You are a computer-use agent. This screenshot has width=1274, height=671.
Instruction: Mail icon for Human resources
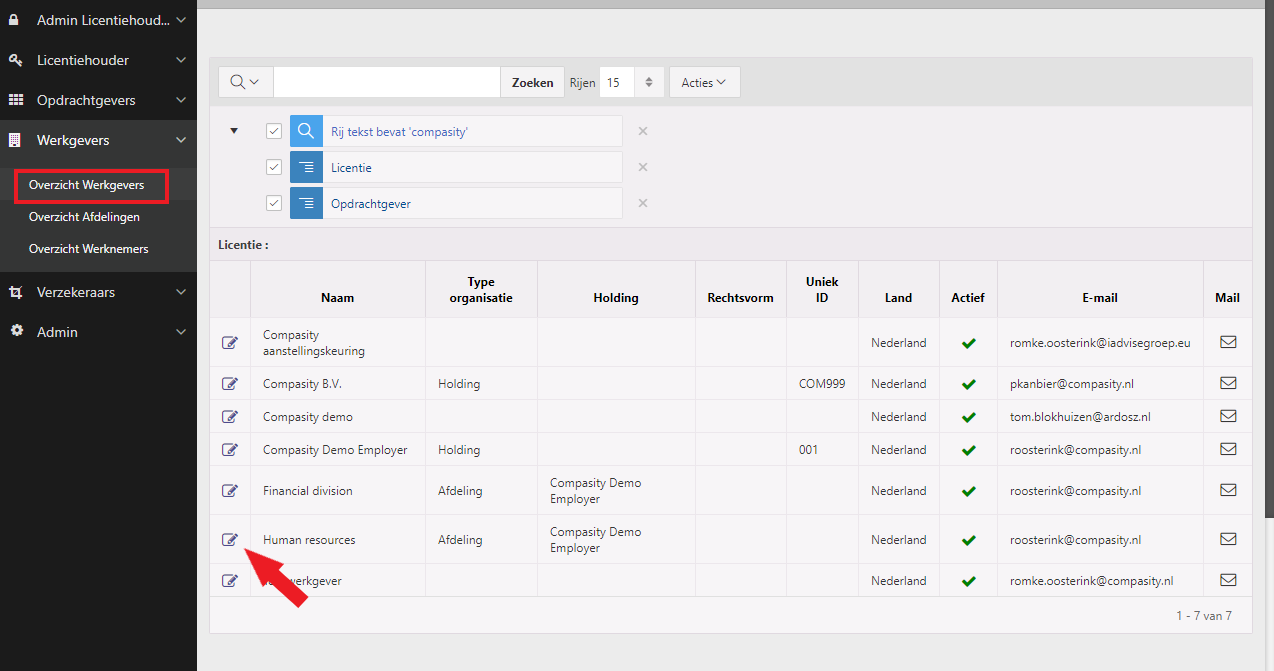pos(1228,539)
